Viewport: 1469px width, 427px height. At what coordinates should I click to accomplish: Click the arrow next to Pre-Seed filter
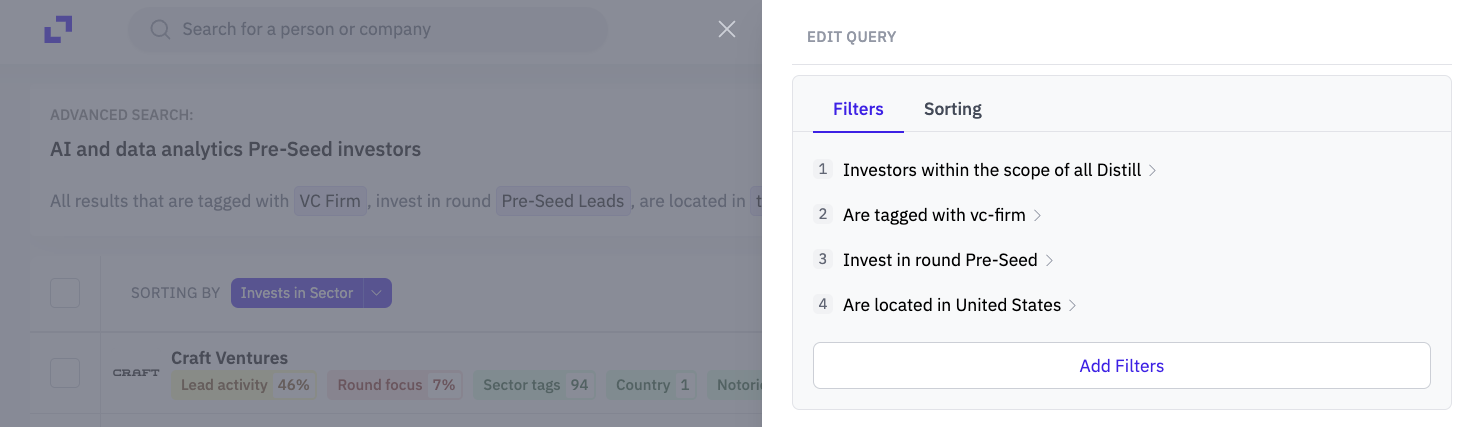(1049, 261)
